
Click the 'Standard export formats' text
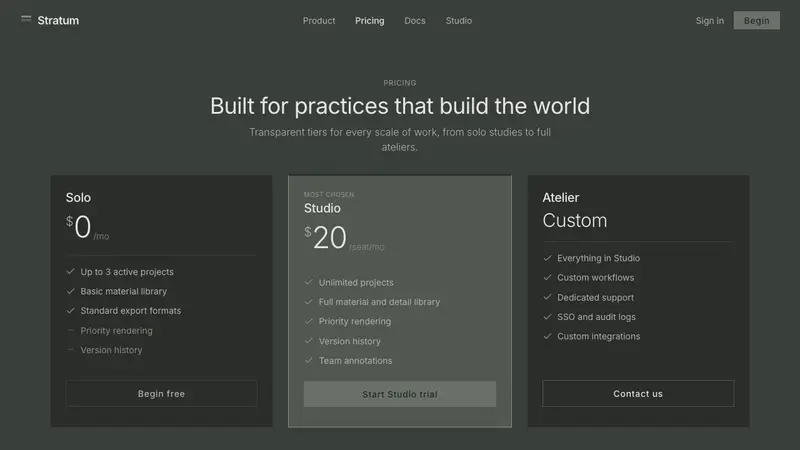(131, 311)
